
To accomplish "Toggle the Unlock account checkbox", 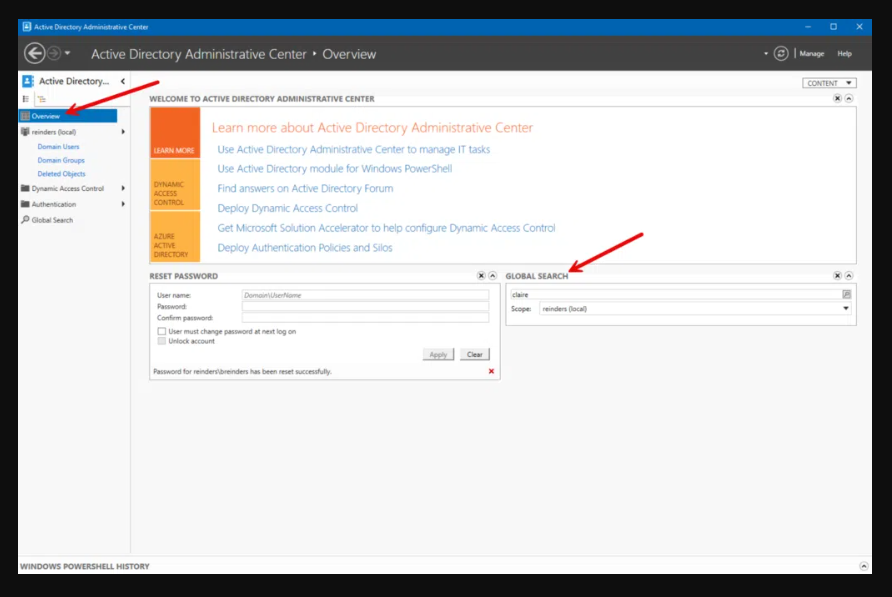I will click(x=162, y=341).
